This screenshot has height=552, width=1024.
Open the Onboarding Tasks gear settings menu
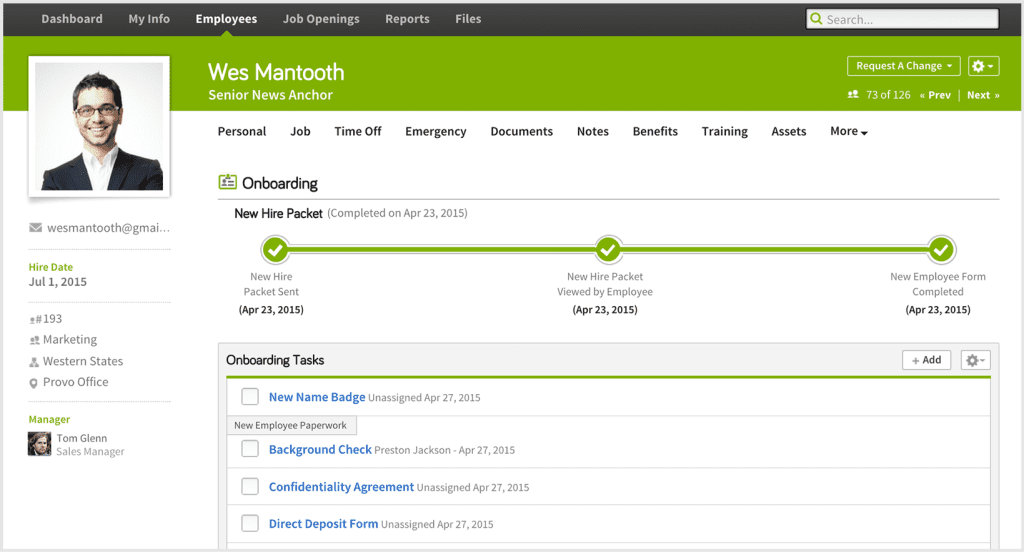pyautogui.click(x=974, y=360)
